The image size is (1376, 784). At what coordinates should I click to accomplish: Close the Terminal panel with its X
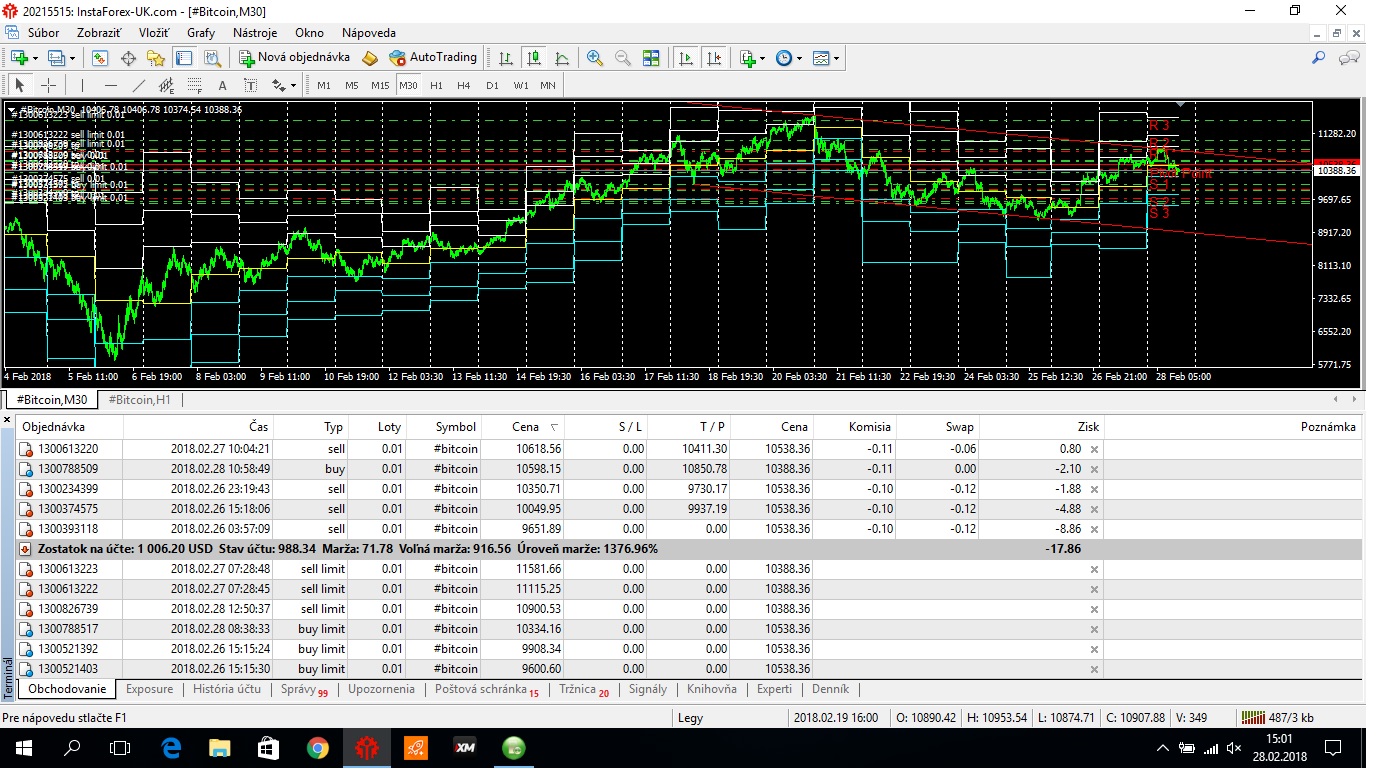pos(7,422)
